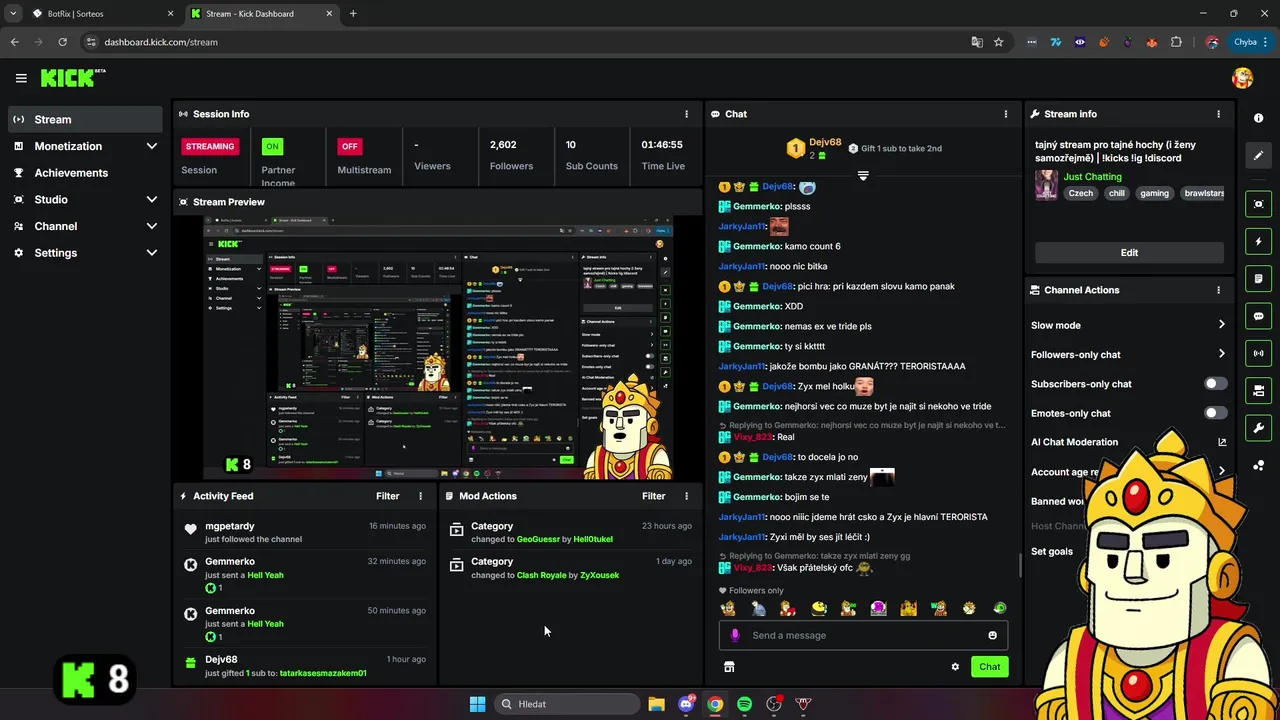Click the translate page icon in address bar
Screen dimensions: 1280x720
click(x=977, y=42)
